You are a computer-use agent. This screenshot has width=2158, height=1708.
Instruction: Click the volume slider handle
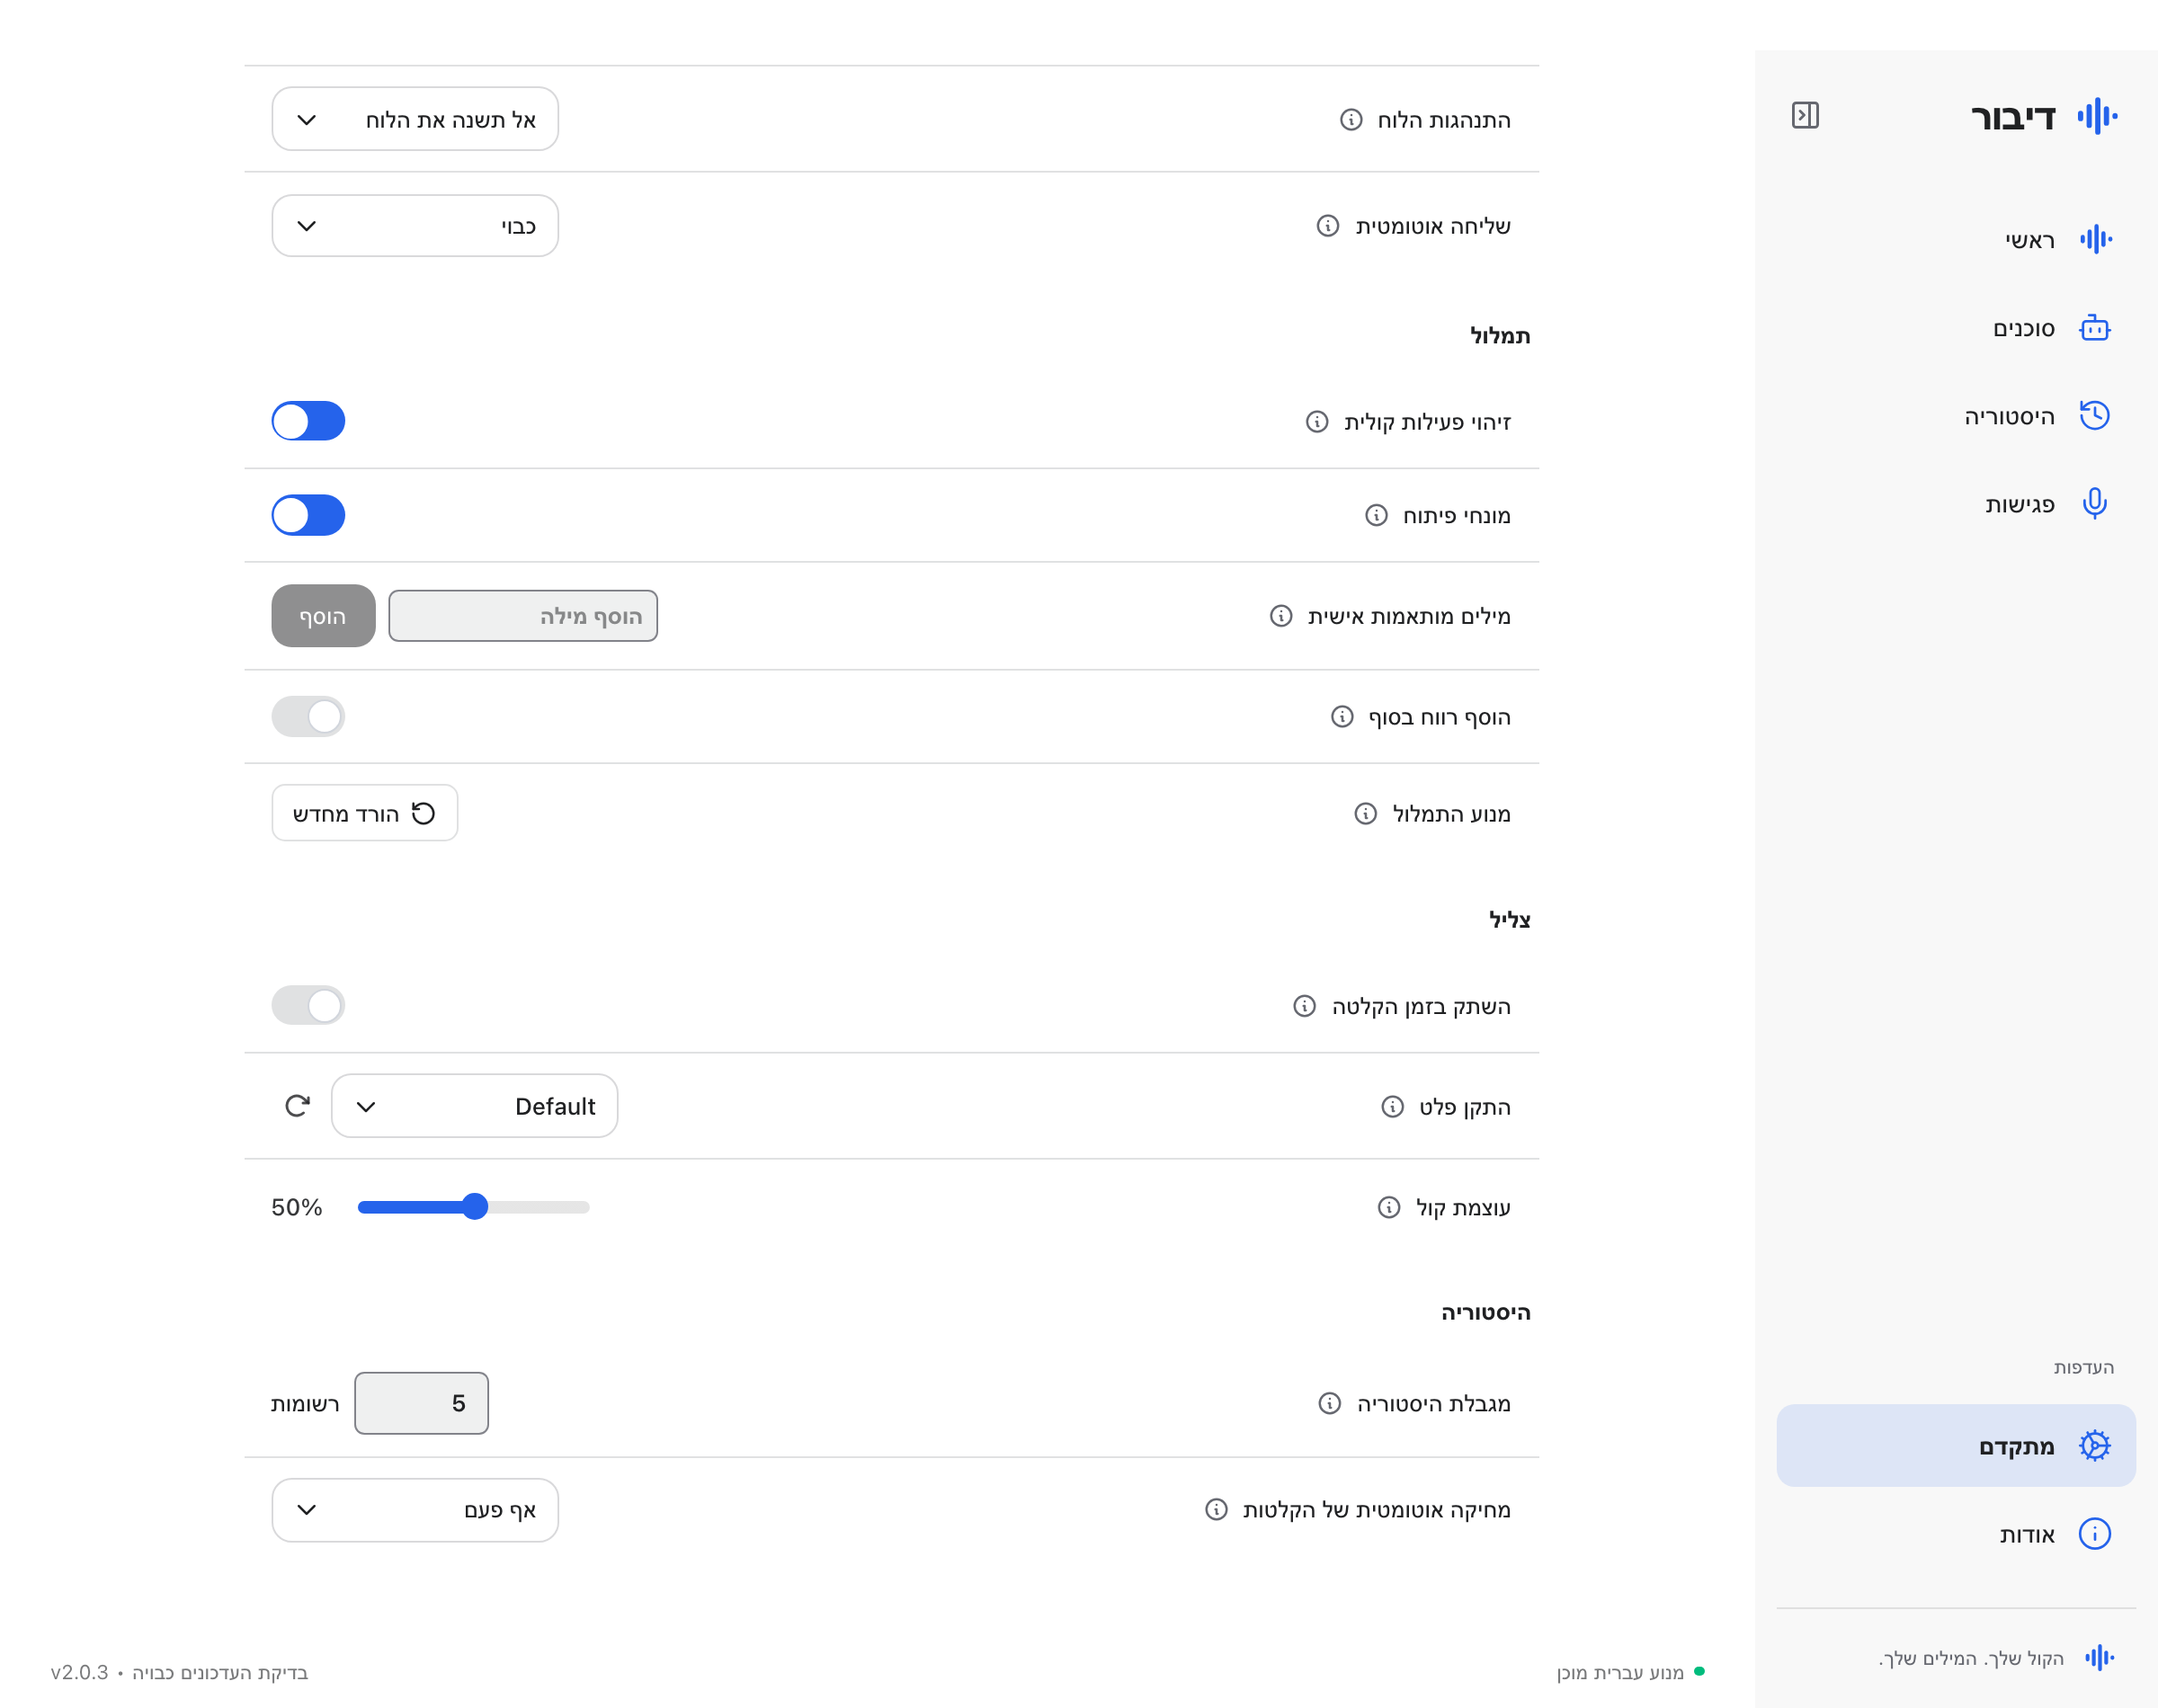(x=475, y=1207)
